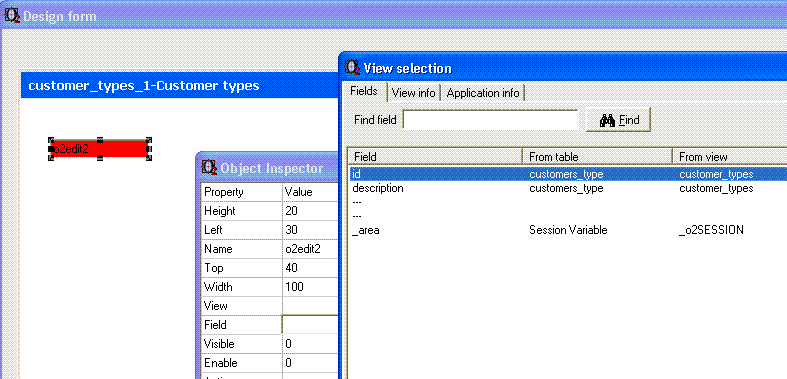
Task: Select the red o2edit2 control
Action: click(100, 149)
